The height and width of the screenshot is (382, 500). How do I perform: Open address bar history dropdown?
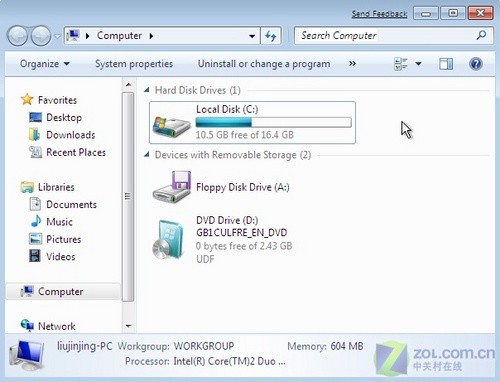[252, 36]
